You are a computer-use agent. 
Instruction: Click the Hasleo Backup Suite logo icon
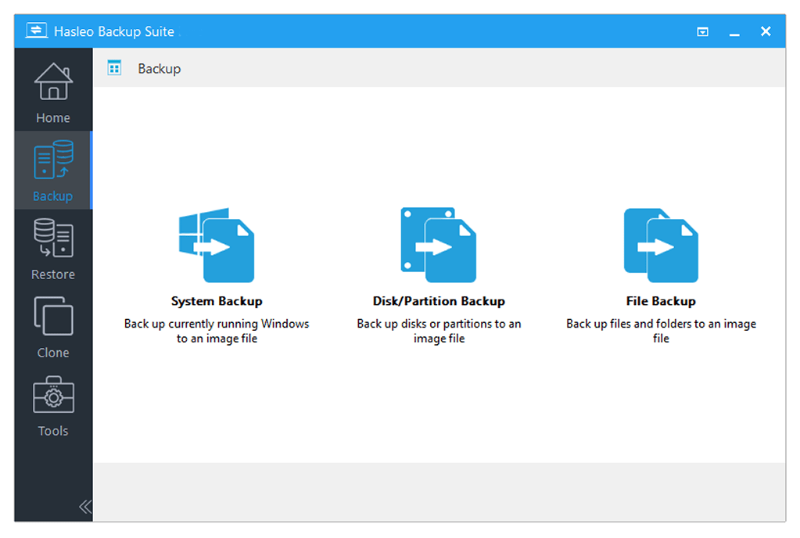coord(36,31)
